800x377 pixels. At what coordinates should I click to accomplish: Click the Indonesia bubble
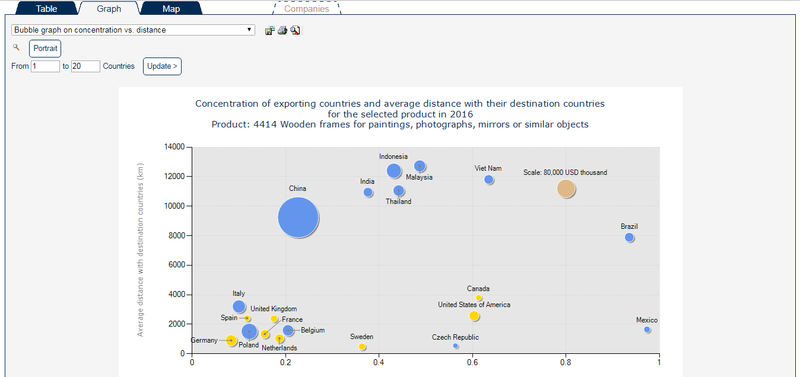(x=393, y=171)
